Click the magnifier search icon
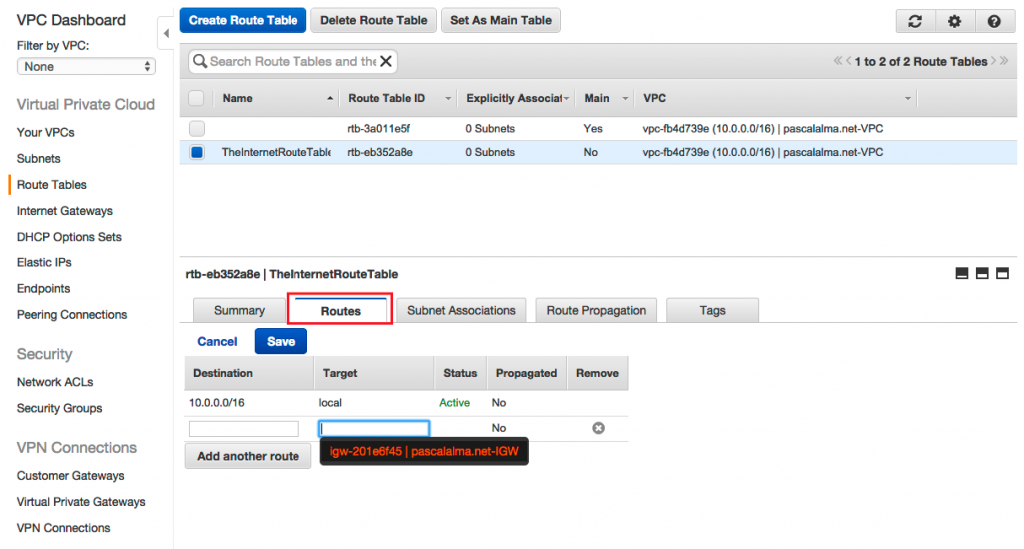Viewport: 1024px width, 549px height. click(200, 61)
